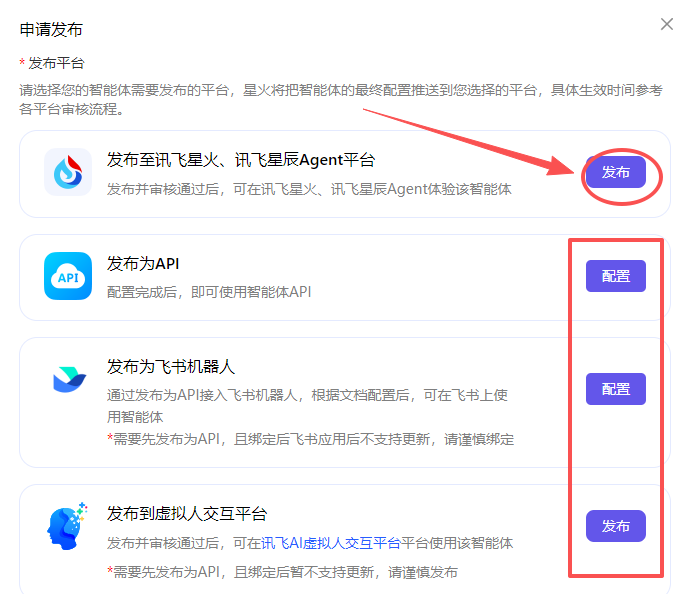This screenshot has height=594, width=683.
Task: Click the 申请发布 dialog heading
Action: coord(52,30)
